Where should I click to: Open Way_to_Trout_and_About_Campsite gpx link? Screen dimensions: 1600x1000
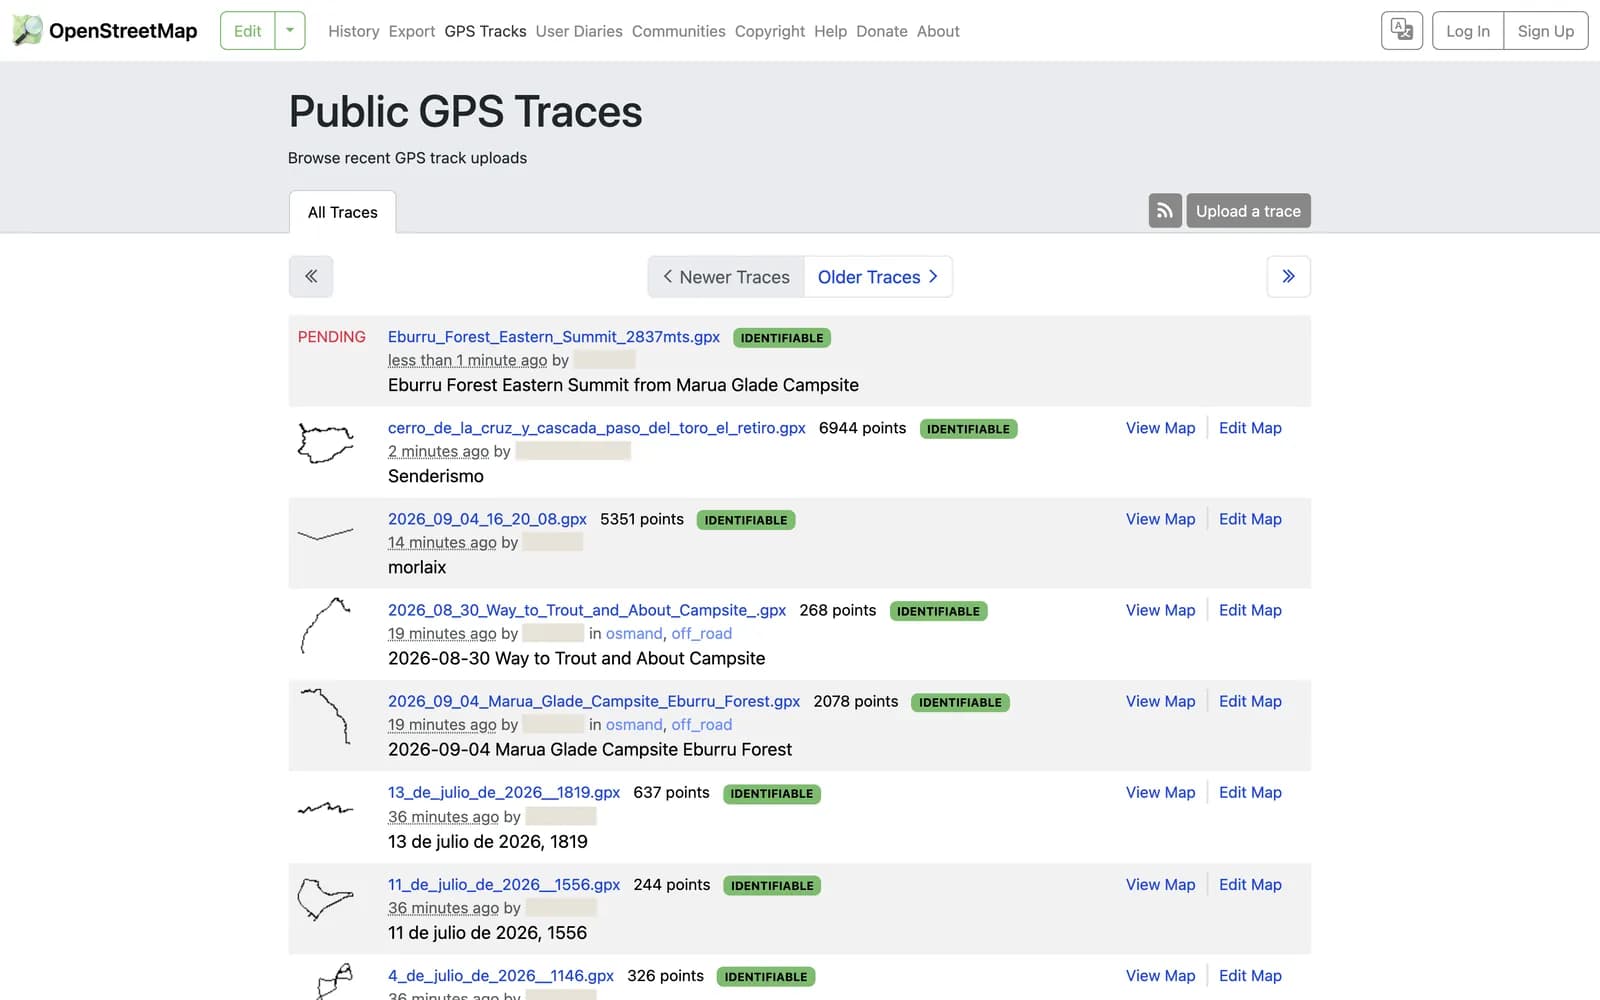[x=587, y=610]
